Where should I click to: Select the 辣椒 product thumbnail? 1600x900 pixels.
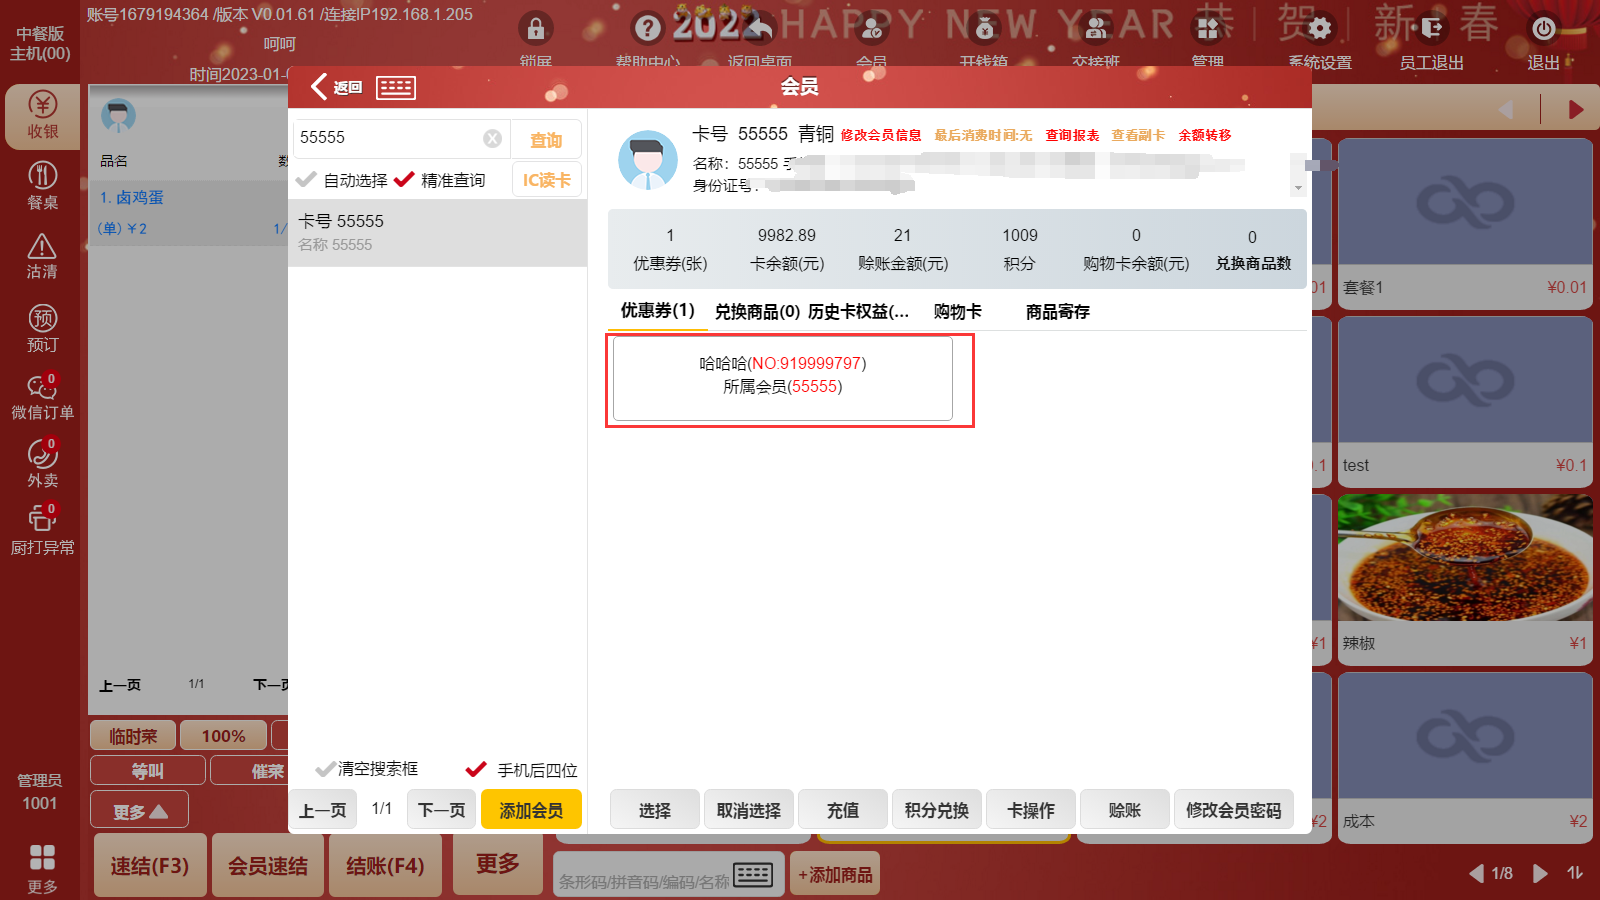click(1465, 559)
